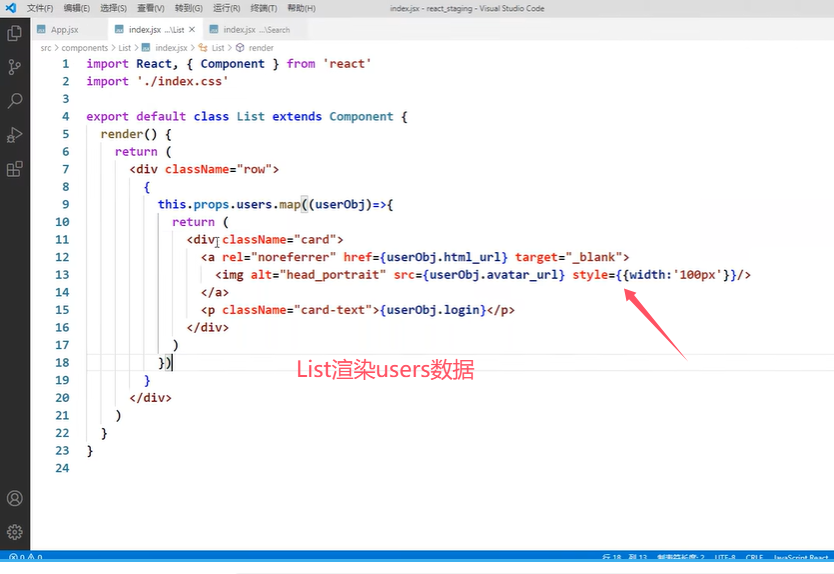The width and height of the screenshot is (834, 574).
Task: Click className="row" on line 7
Action: coord(218,169)
